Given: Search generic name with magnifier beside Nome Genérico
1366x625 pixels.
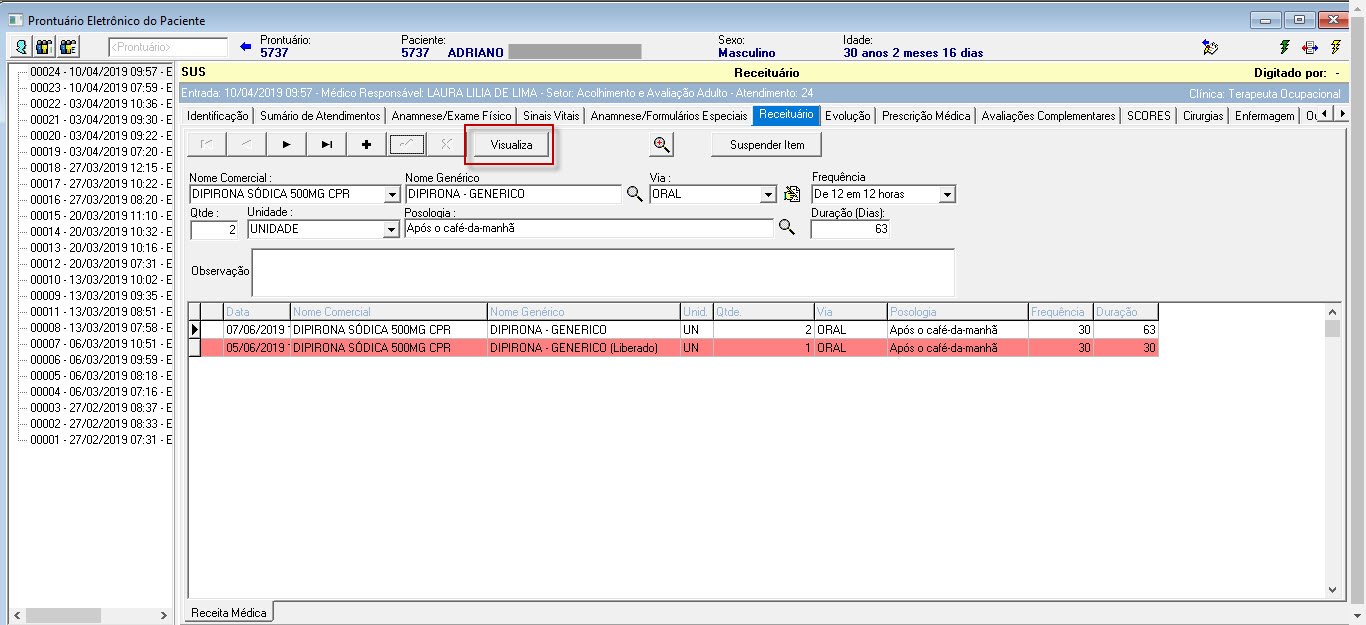Looking at the screenshot, I should tap(635, 194).
